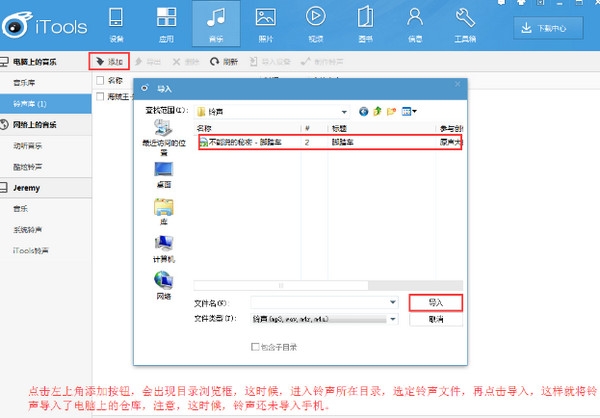This screenshot has width=600, height=418.
Task: Click the create new folder icon
Action: click(x=391, y=111)
